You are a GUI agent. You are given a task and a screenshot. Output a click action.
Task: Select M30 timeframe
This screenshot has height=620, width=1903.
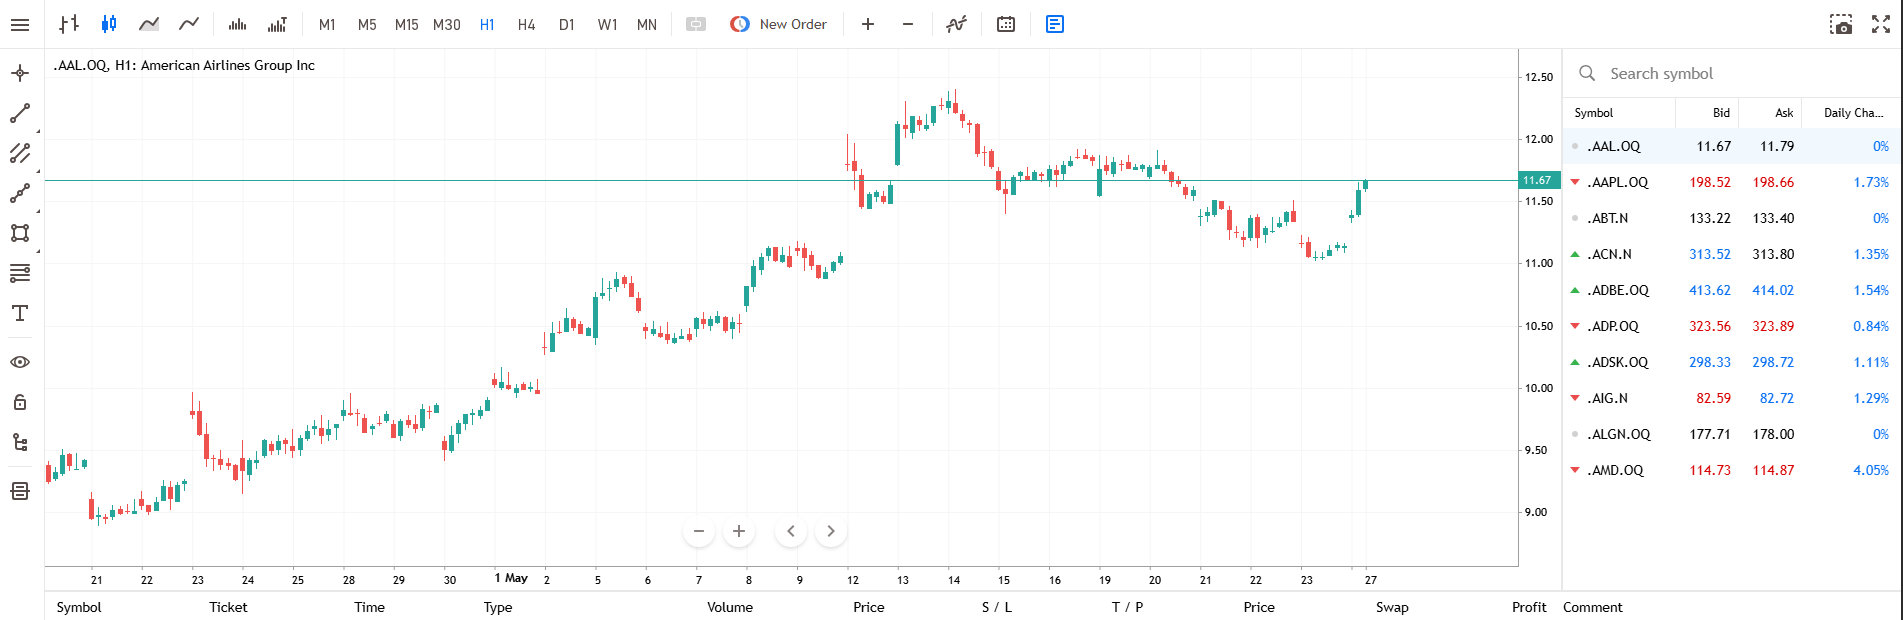click(x=447, y=24)
